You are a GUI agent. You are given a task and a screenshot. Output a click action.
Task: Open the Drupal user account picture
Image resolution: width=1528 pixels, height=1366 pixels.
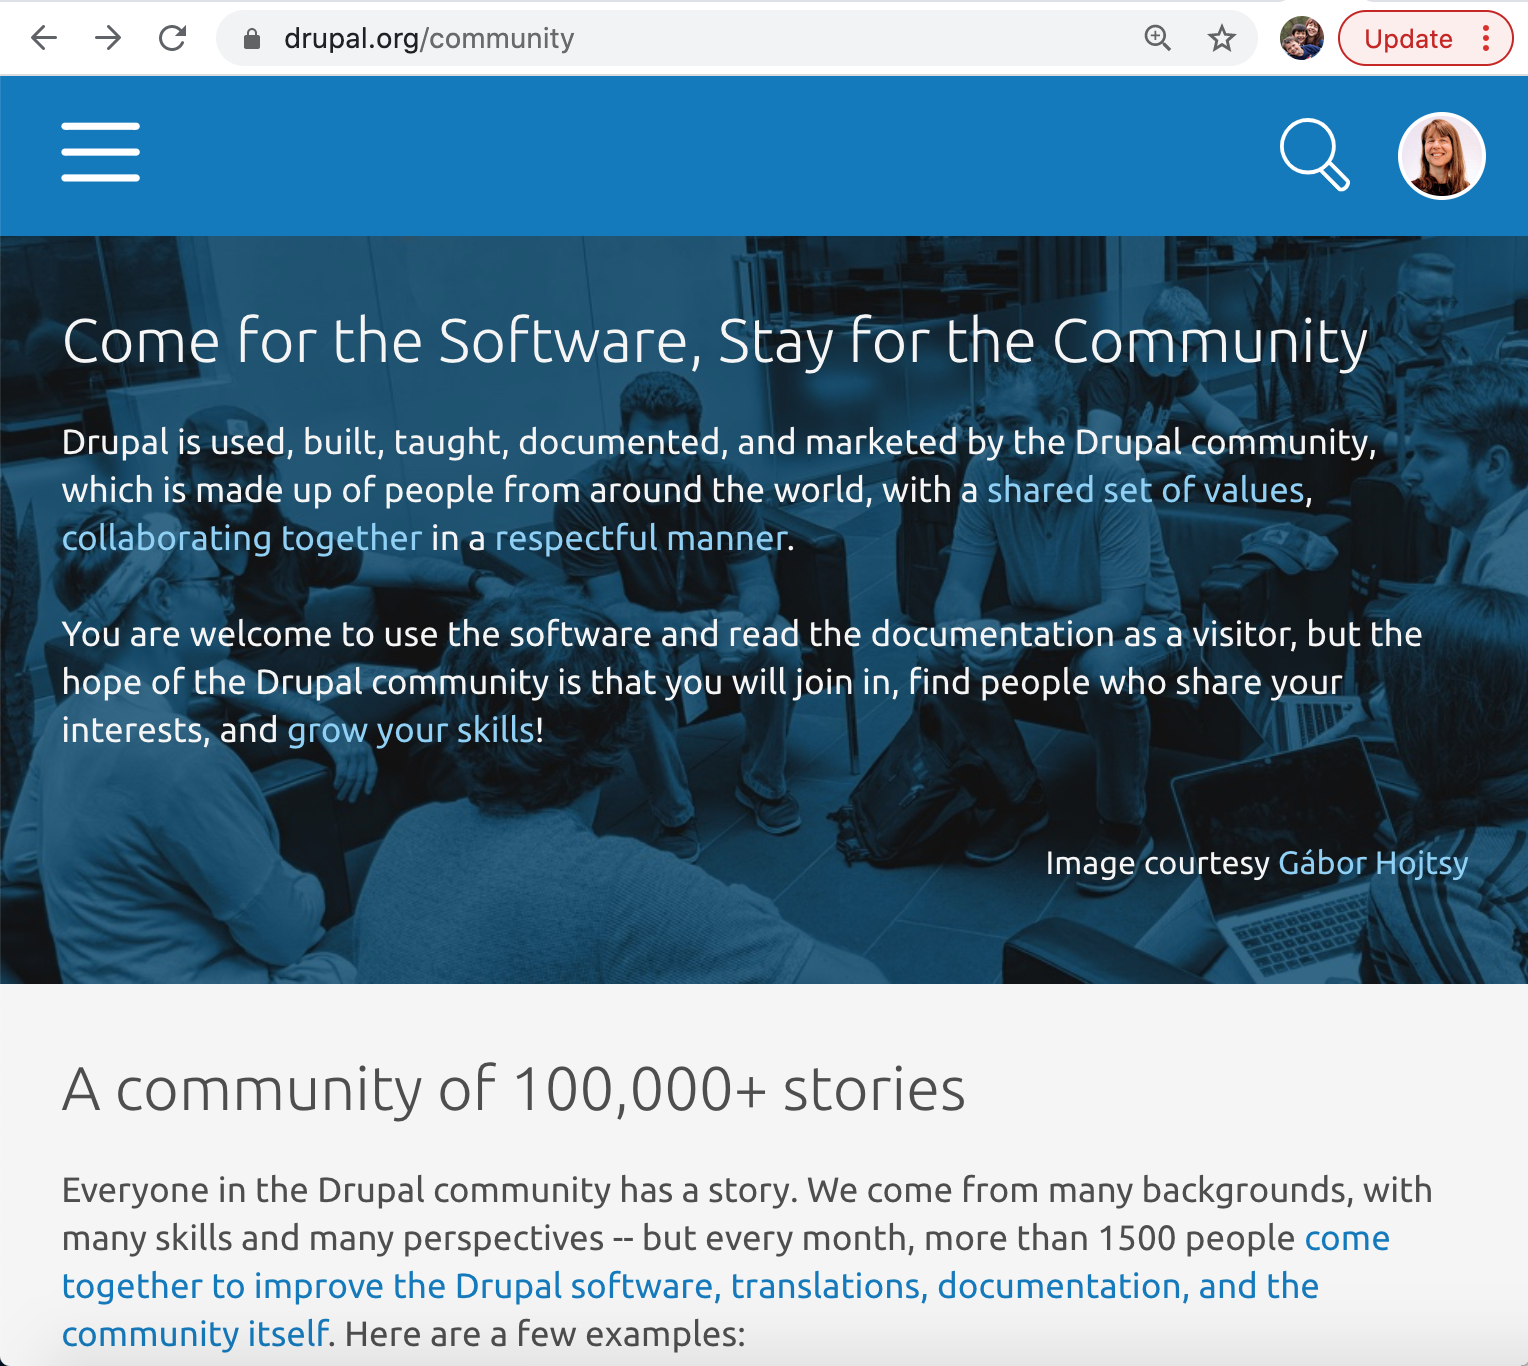tap(1441, 155)
